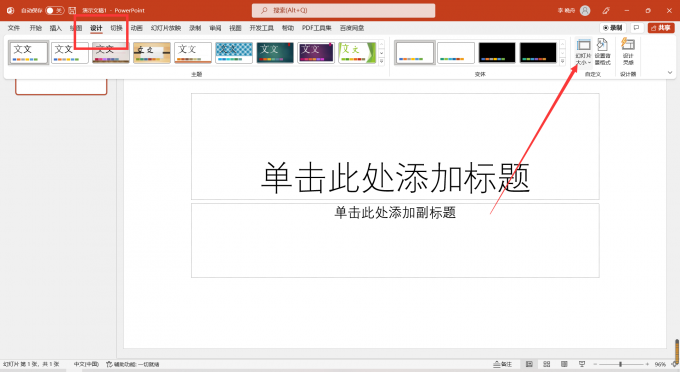Switch to the 切换 (Transitions) tab
The image size is (680, 372).
click(x=116, y=28)
